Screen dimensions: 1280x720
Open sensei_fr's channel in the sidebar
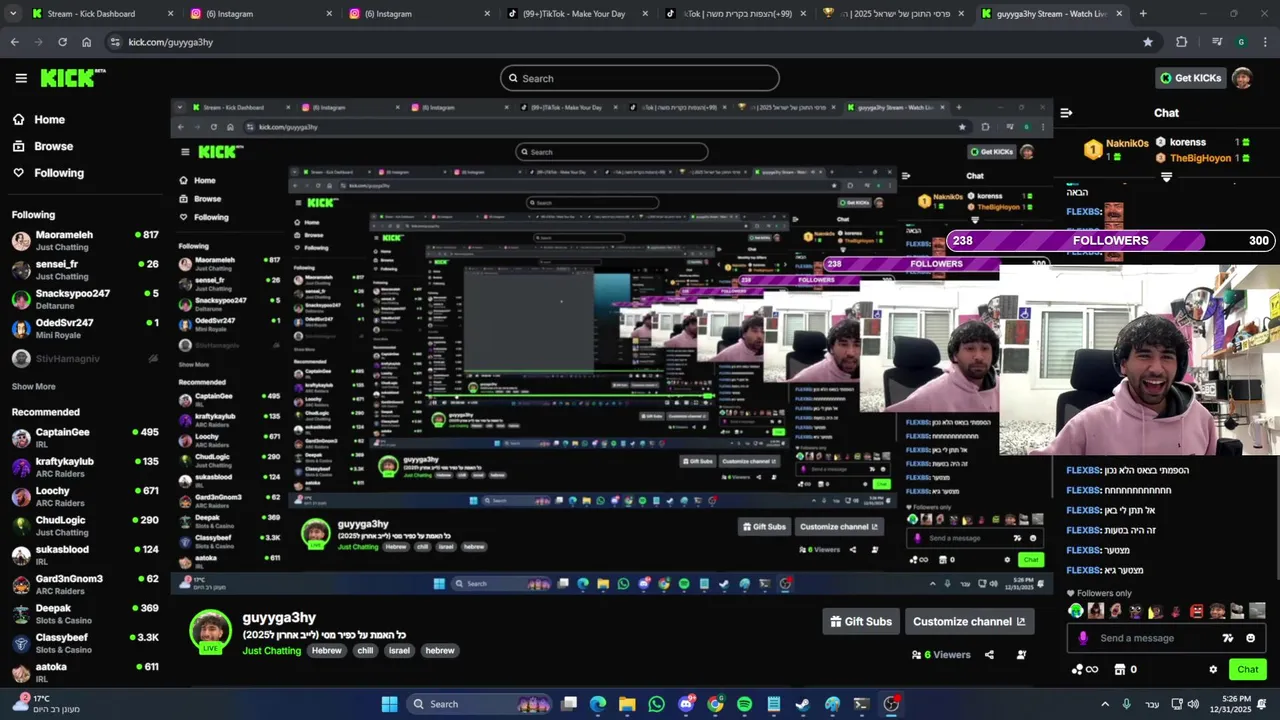[x=85, y=270]
